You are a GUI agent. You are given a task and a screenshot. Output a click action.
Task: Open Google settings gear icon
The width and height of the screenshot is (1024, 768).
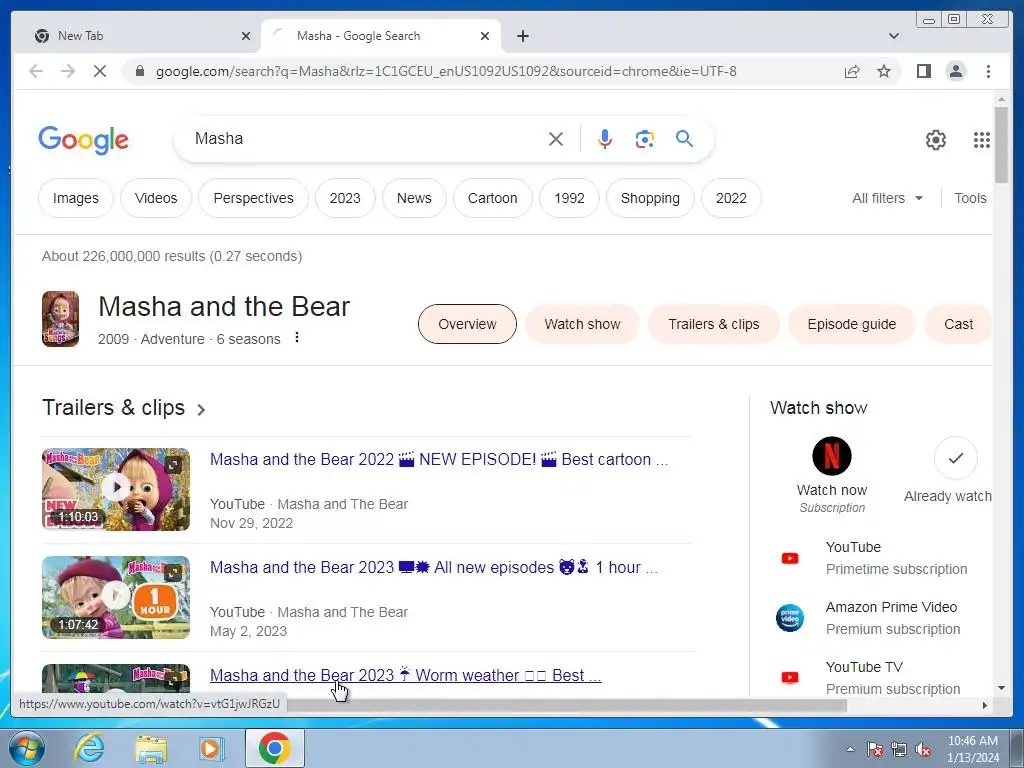[935, 140]
